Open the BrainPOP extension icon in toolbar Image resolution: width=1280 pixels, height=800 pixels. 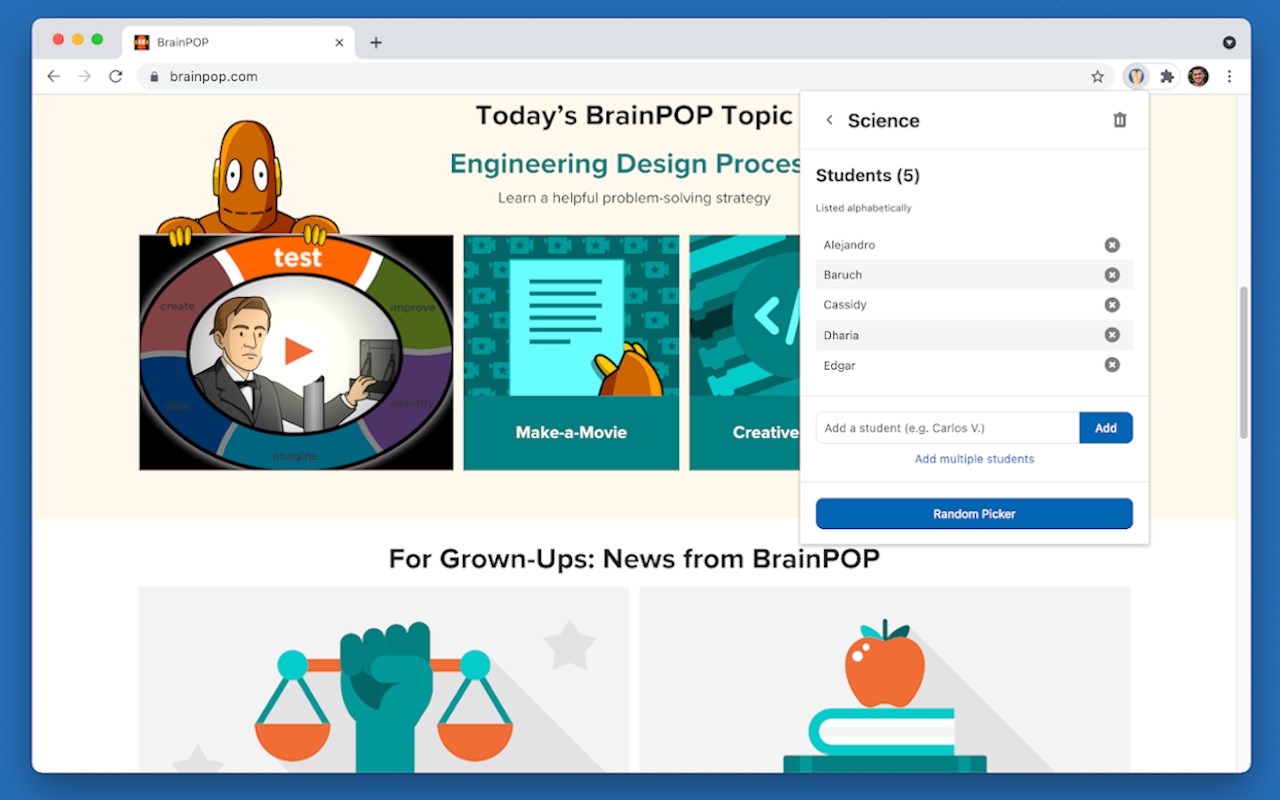(x=1136, y=76)
